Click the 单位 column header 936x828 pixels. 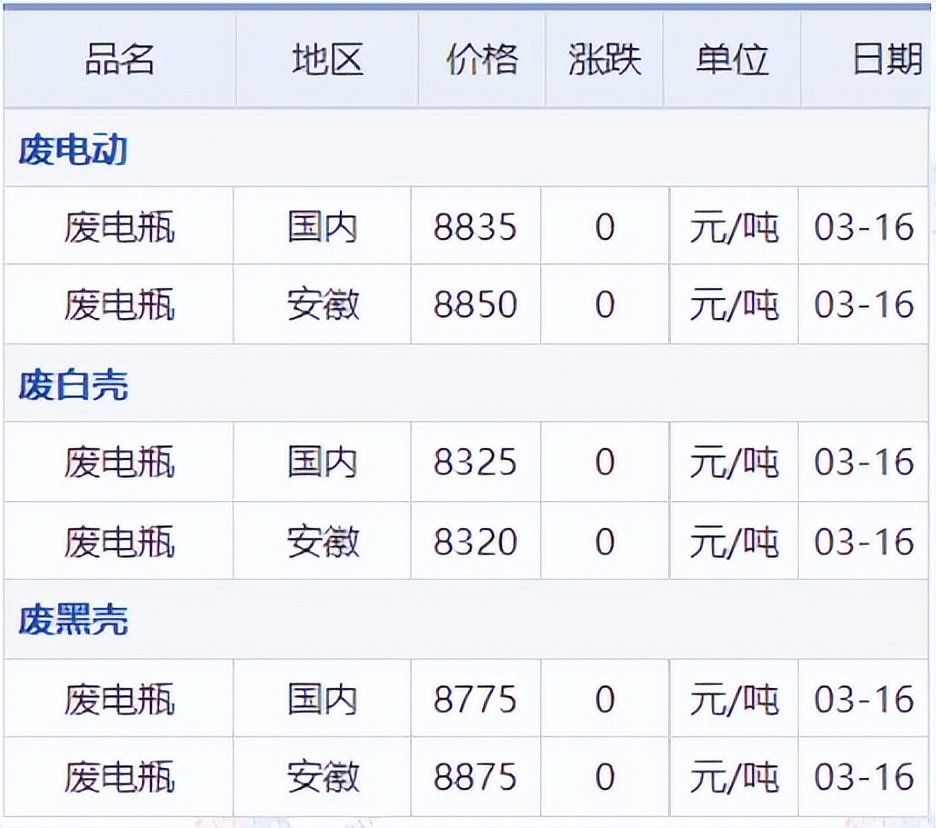(x=732, y=60)
